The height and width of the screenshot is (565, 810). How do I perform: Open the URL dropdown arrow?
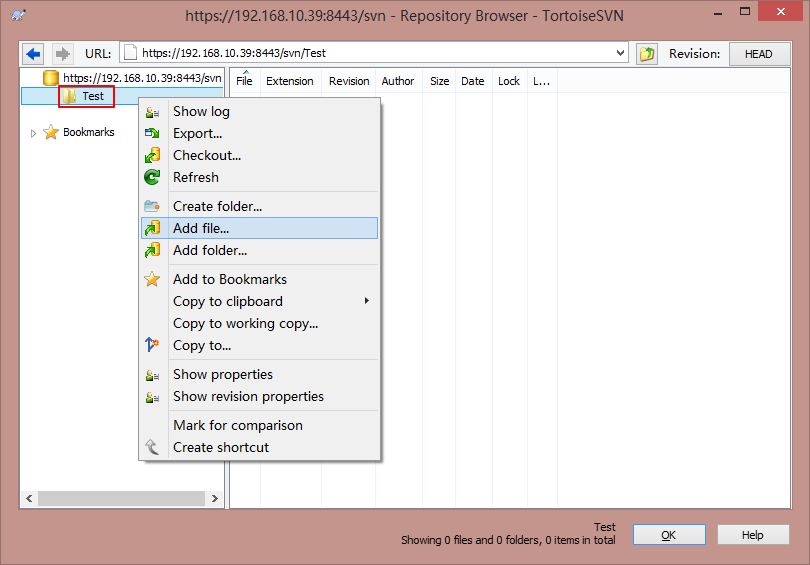coord(620,53)
